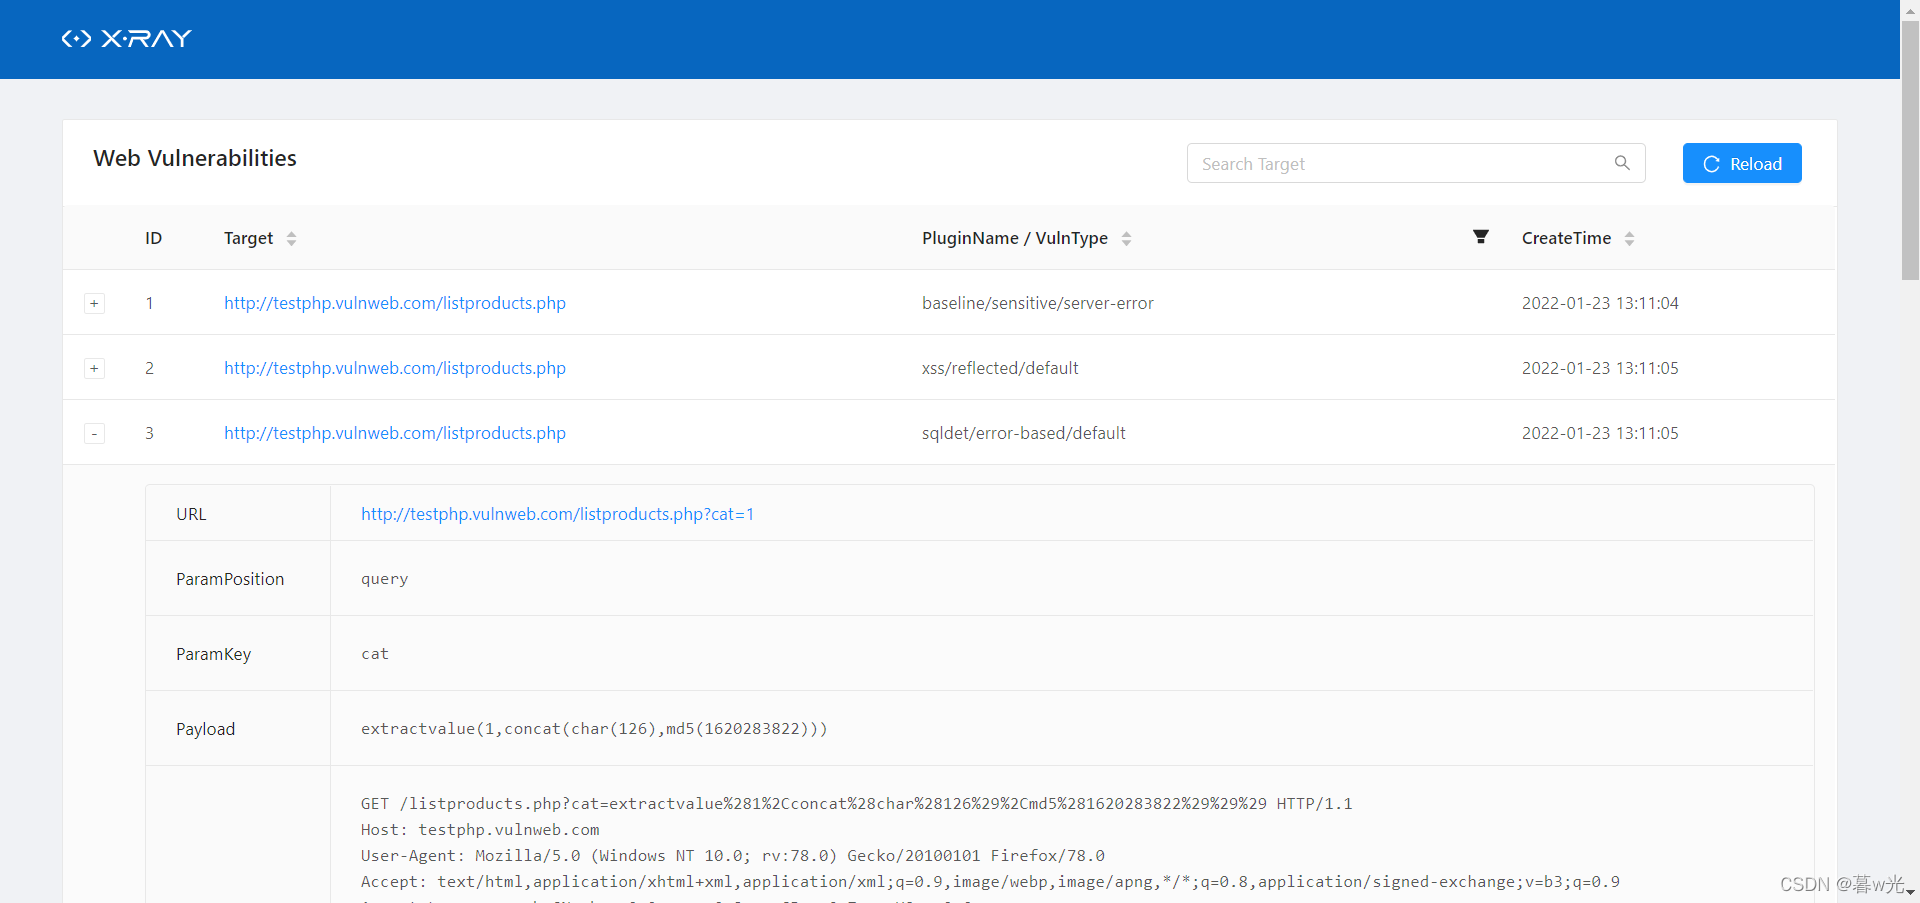Click timestamp 2022-01-23 13:11:04

pos(1600,303)
